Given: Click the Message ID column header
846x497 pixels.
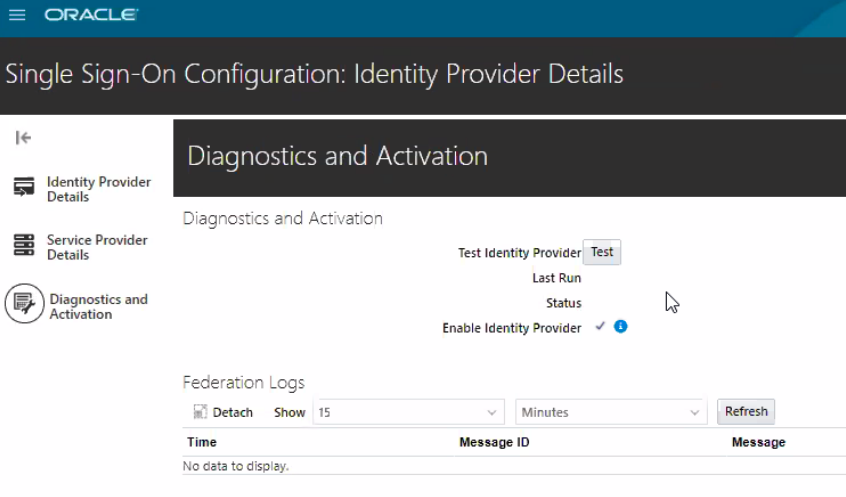Looking at the screenshot, I should (494, 442).
